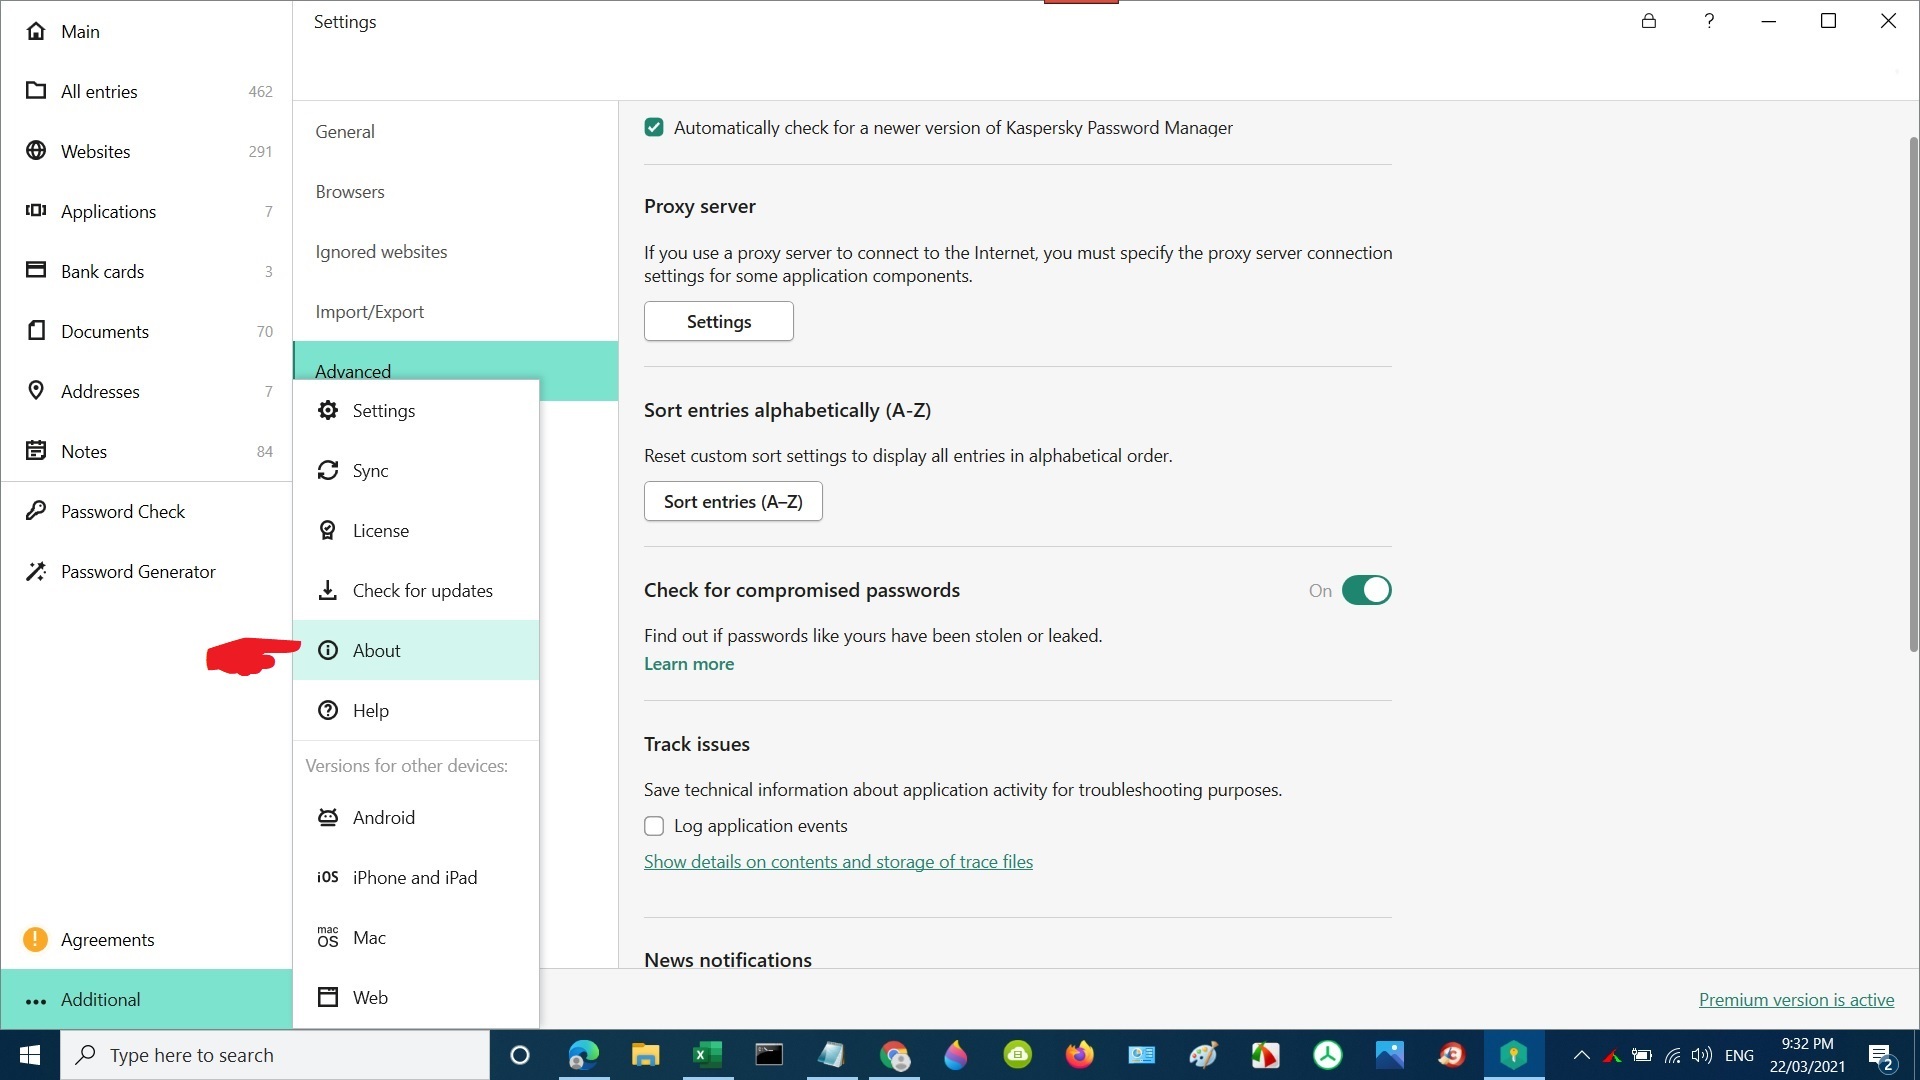Image resolution: width=1920 pixels, height=1080 pixels.
Task: Click Sort entries (A–Z) button
Action: point(733,501)
